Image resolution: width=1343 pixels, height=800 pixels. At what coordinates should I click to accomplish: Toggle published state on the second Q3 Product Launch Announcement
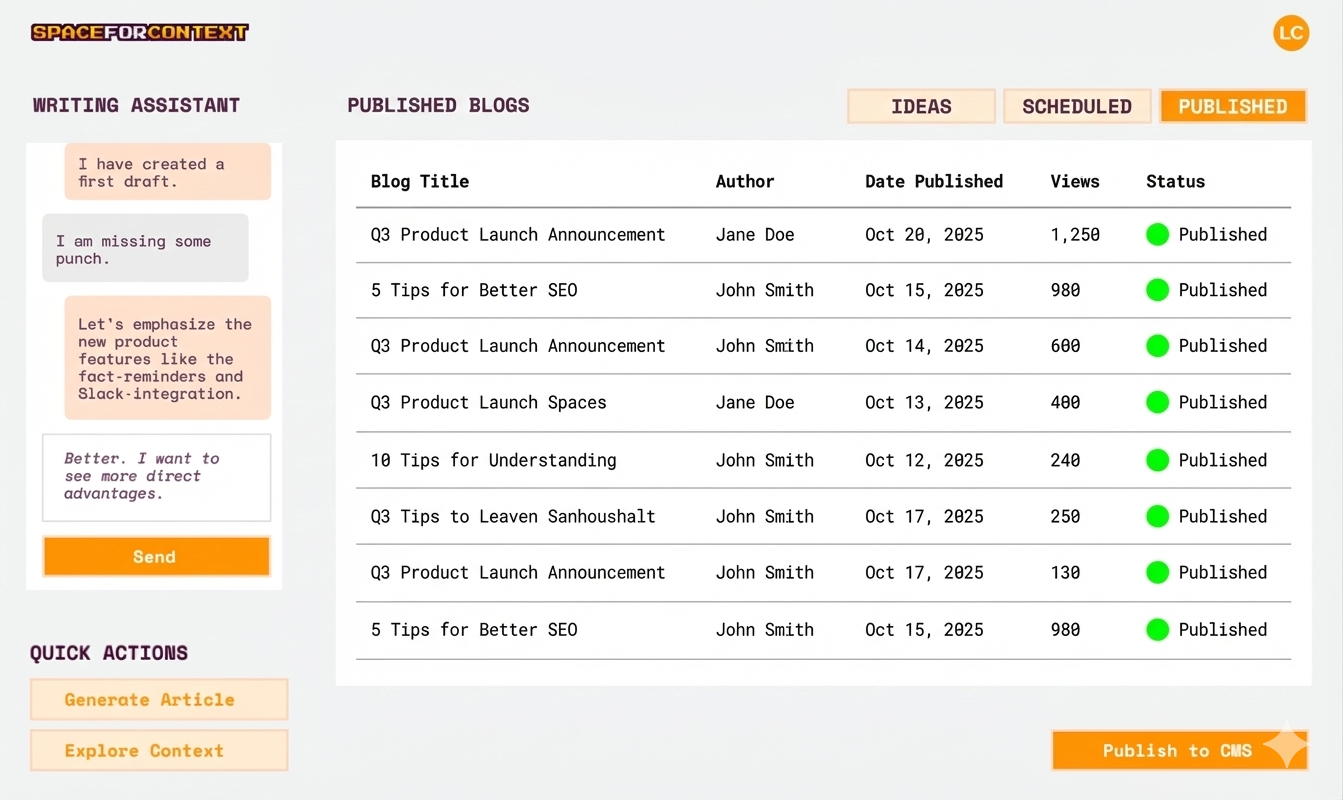coord(1157,346)
